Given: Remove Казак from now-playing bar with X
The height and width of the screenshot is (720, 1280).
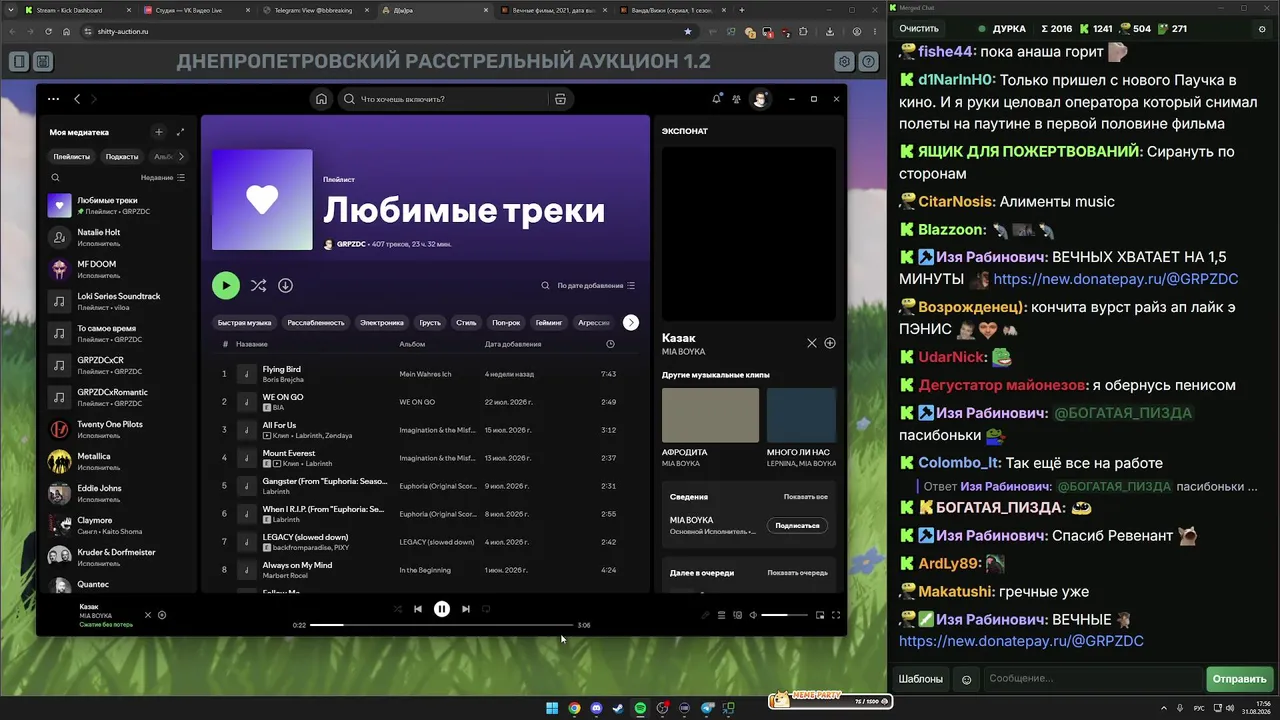Looking at the screenshot, I should tap(148, 615).
